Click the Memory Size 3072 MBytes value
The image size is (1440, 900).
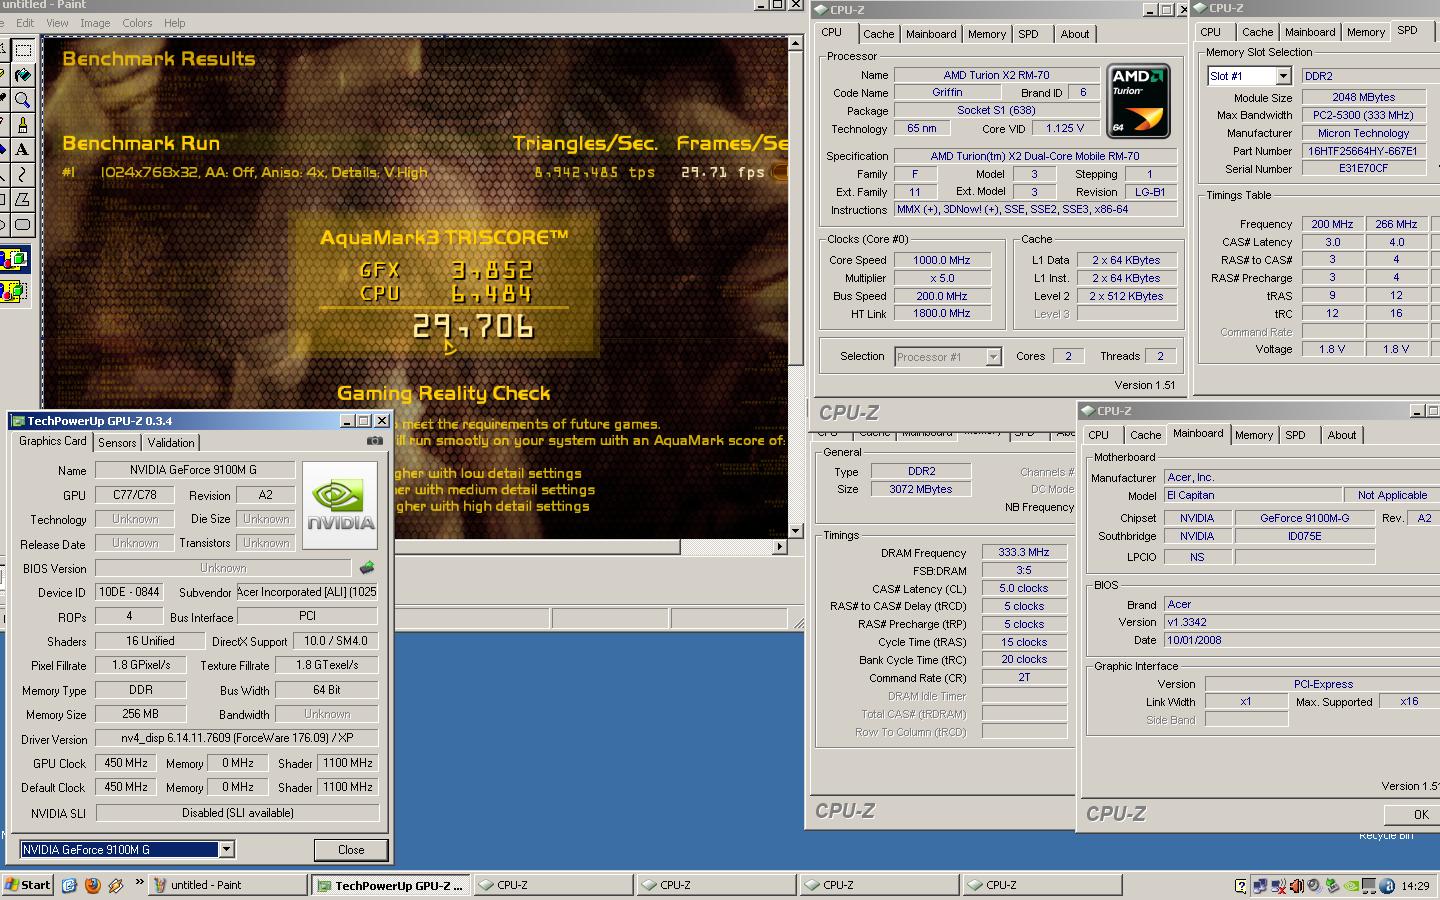(921, 489)
